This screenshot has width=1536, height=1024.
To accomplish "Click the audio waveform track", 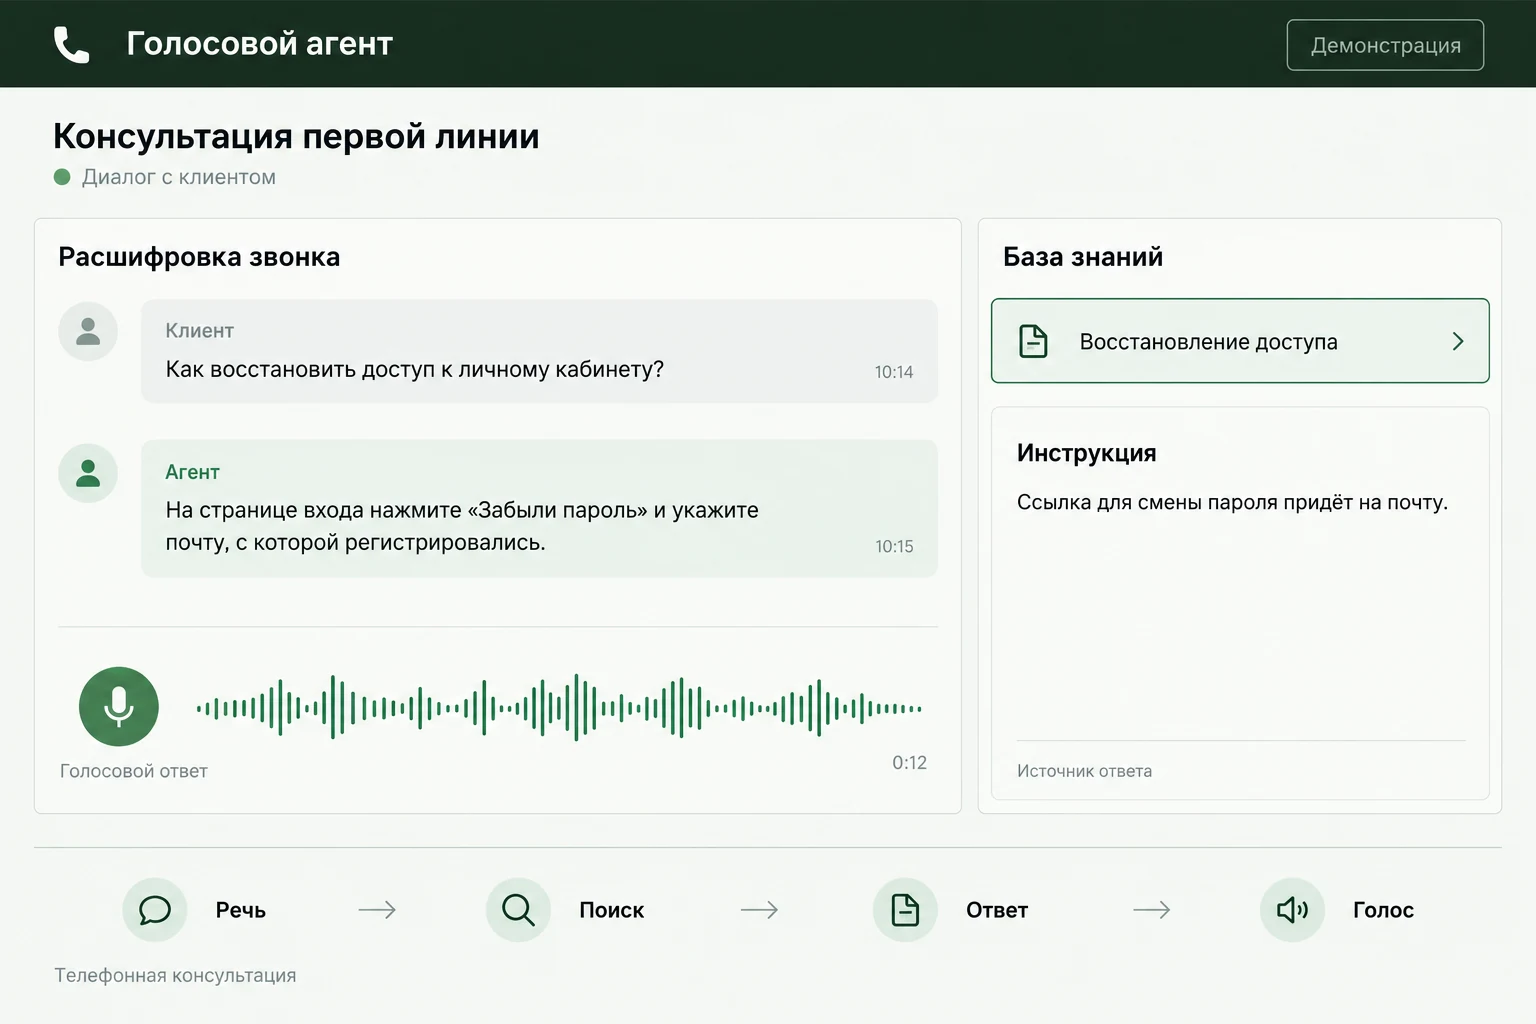I will coord(559,708).
